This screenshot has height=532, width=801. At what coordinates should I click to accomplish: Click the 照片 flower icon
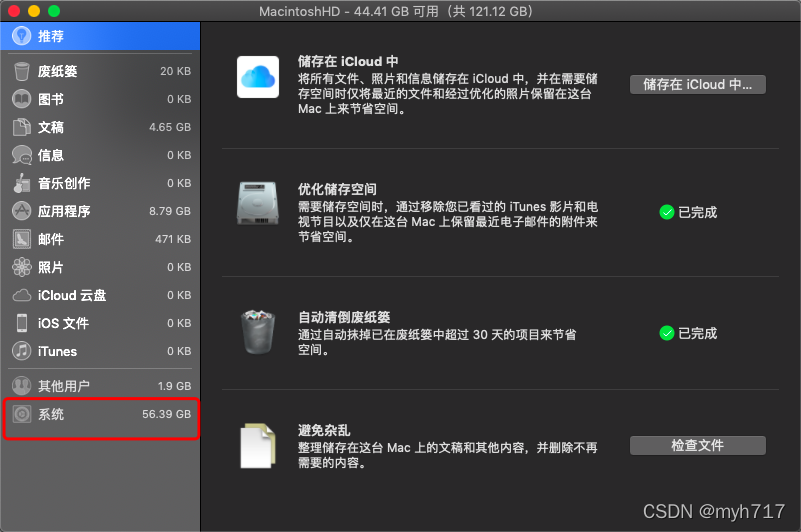point(21,267)
